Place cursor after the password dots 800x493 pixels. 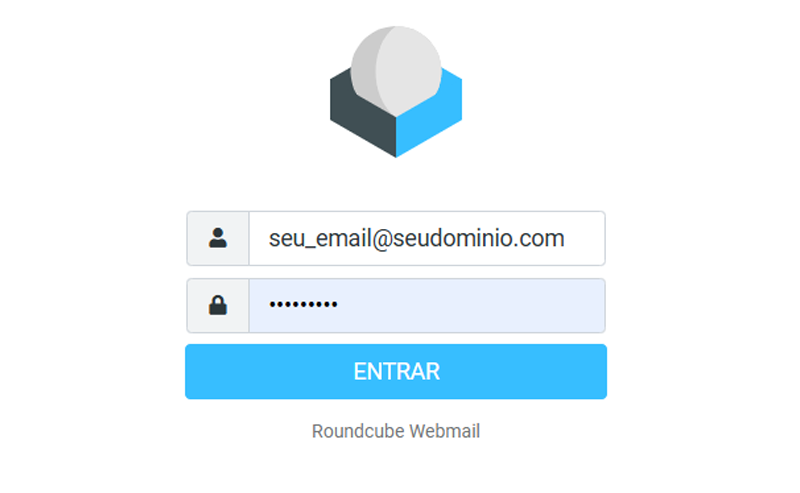pyautogui.click(x=339, y=305)
